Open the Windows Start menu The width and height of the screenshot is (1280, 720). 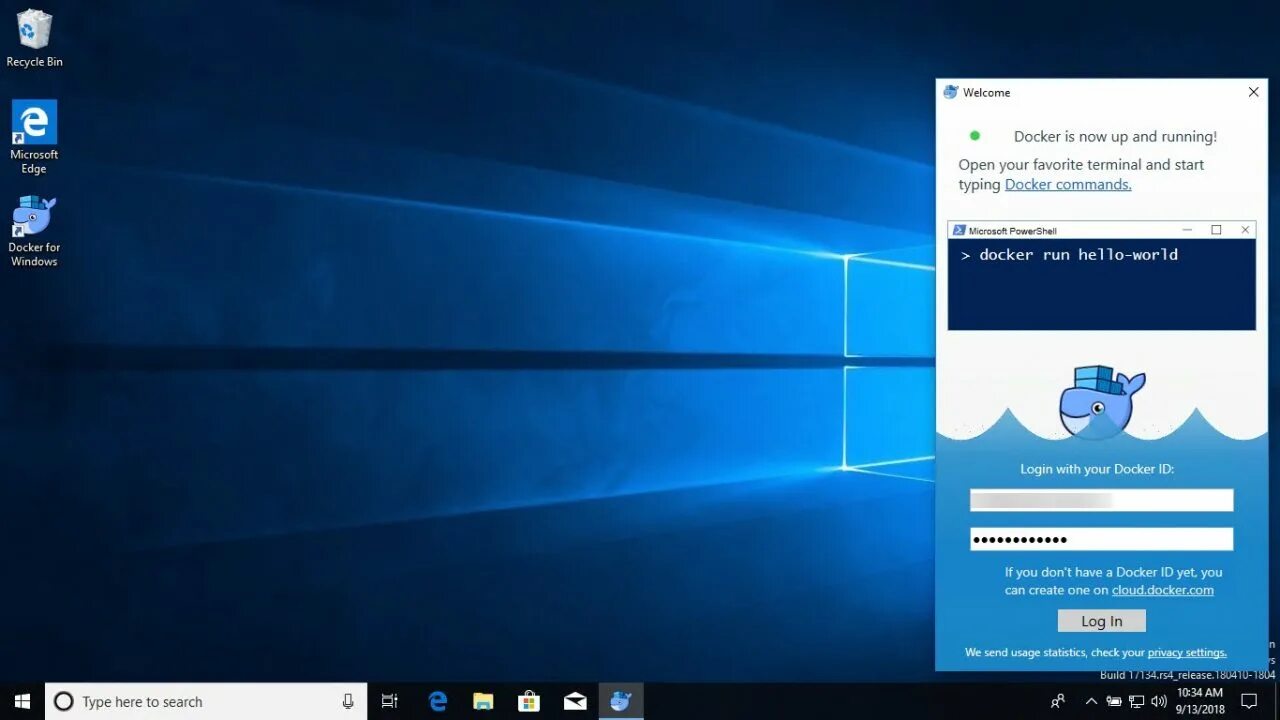pos(22,701)
